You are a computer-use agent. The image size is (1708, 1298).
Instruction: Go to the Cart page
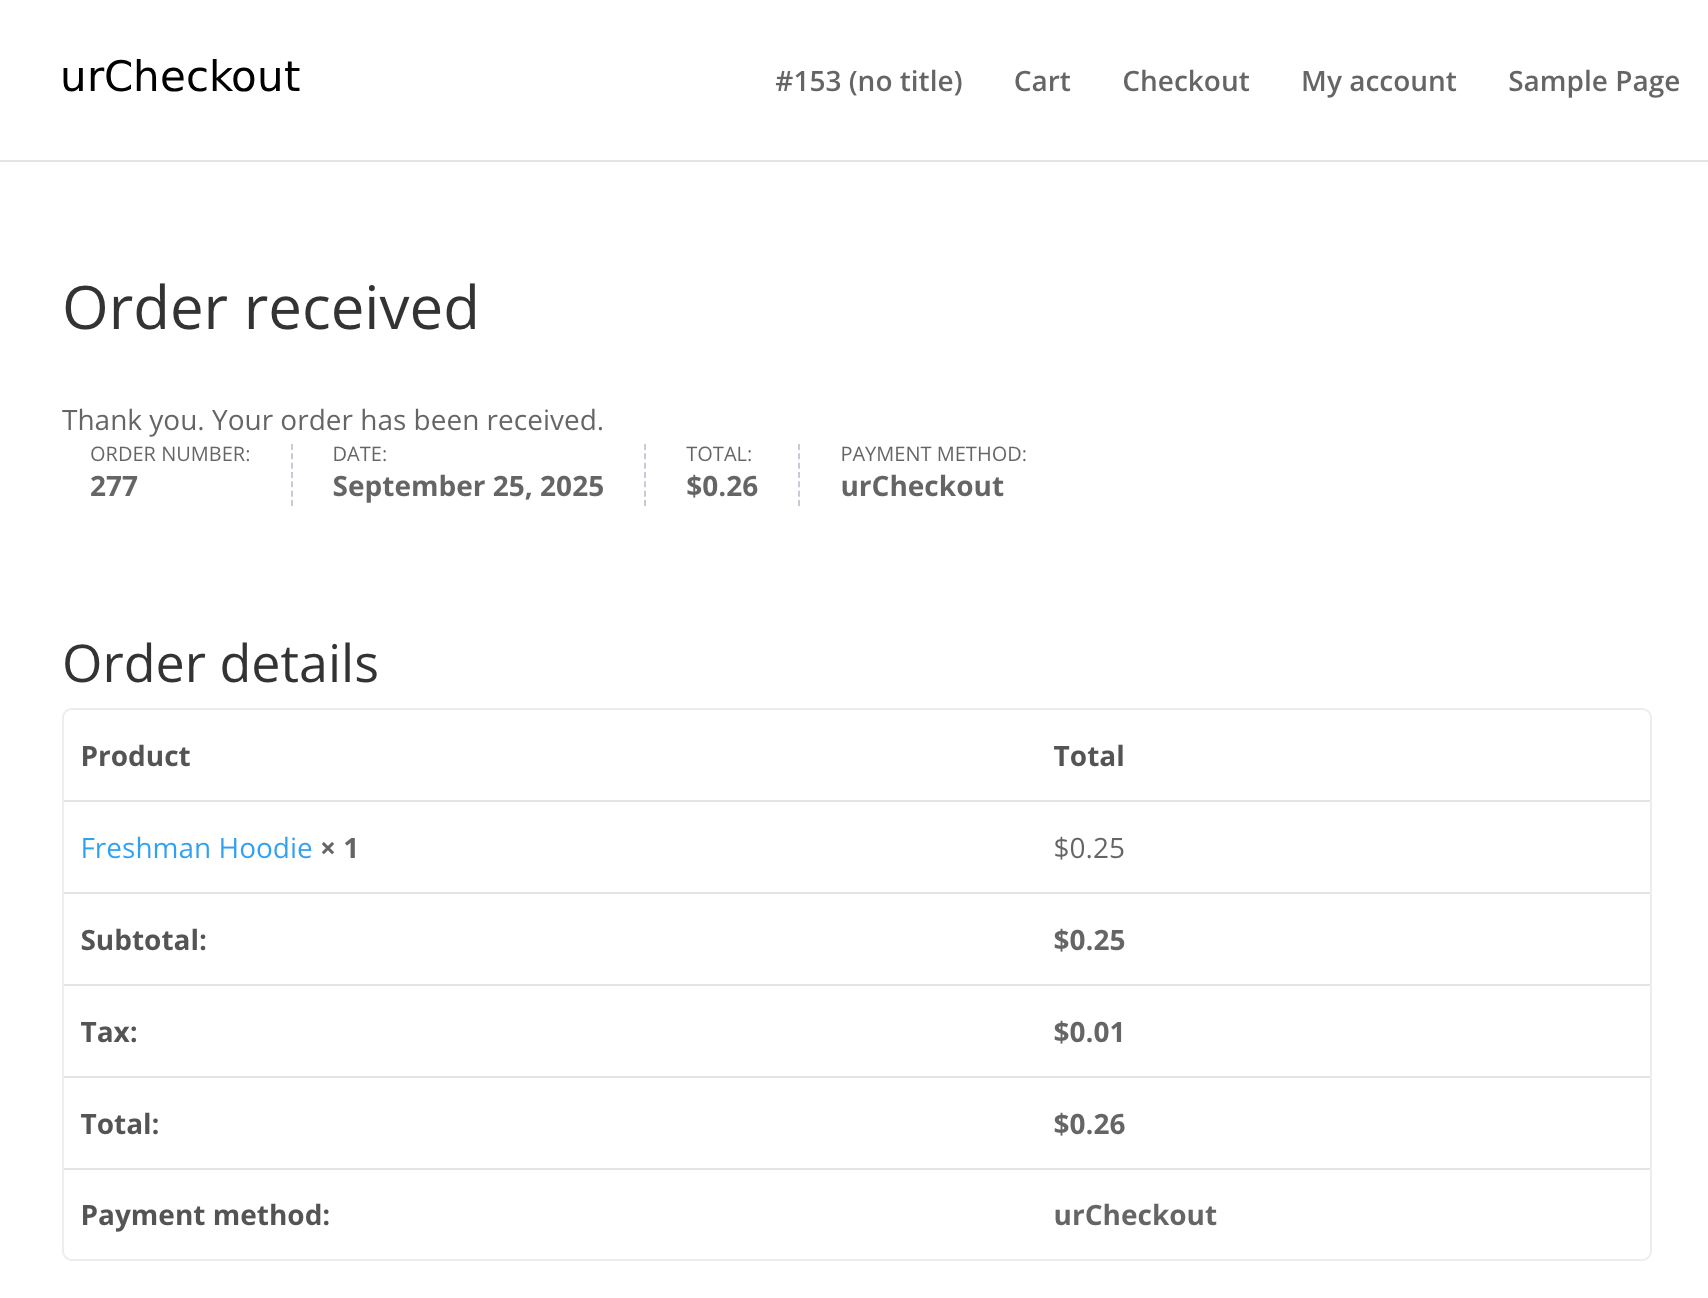tap(1041, 81)
